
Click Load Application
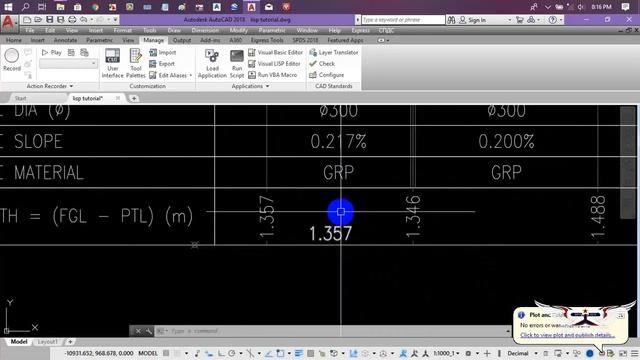212,63
